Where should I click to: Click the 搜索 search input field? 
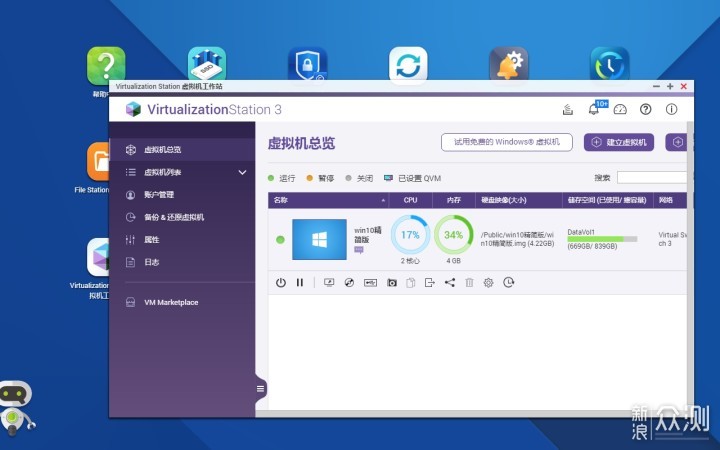click(x=651, y=178)
